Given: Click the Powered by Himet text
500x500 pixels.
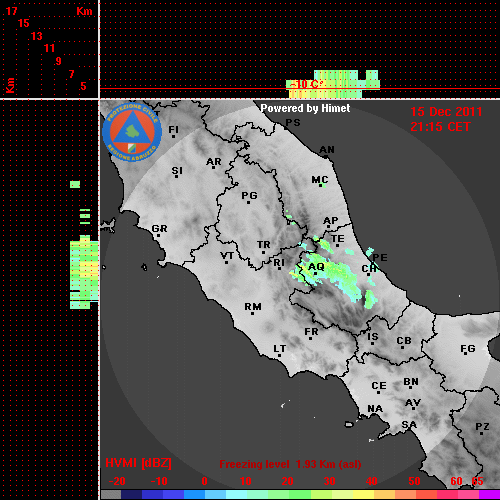Looking at the screenshot, I should (305, 108).
